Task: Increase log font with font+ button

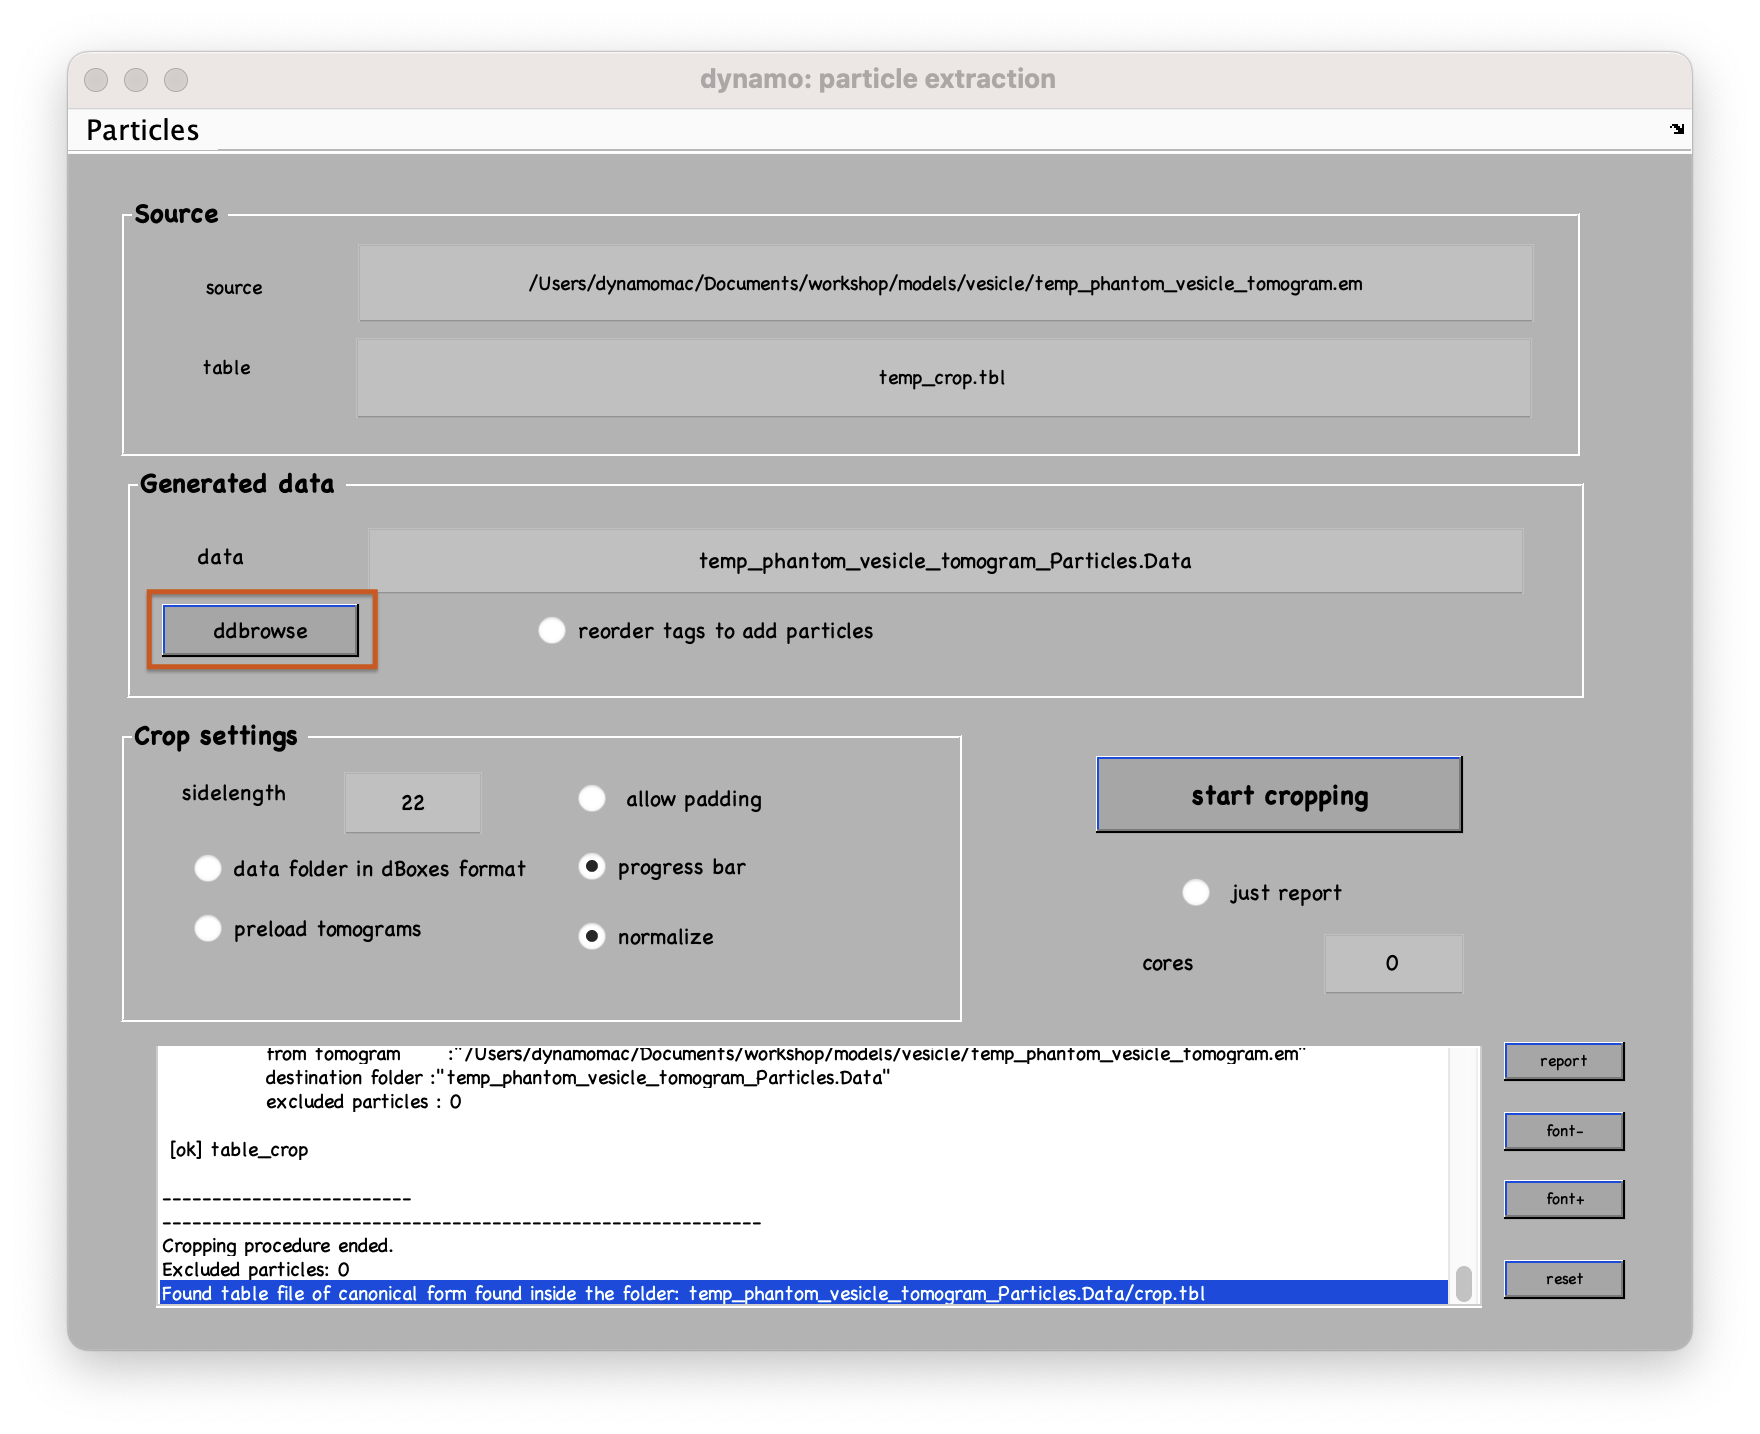Action: point(1564,1199)
